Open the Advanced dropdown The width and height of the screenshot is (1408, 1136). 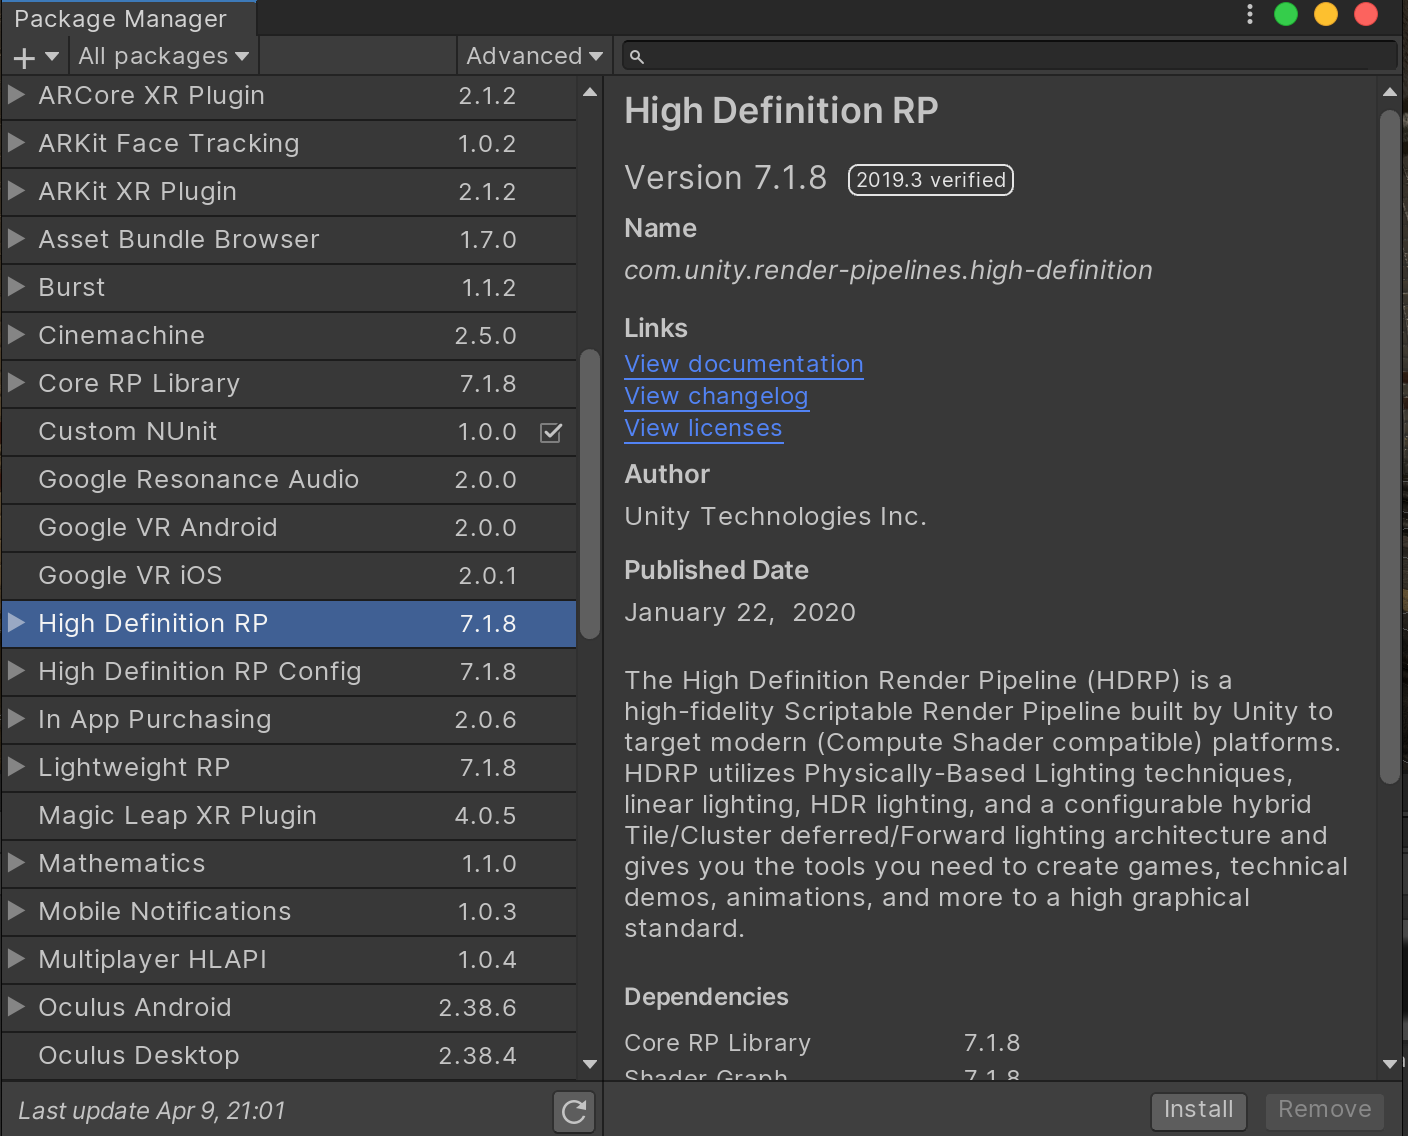coord(533,56)
